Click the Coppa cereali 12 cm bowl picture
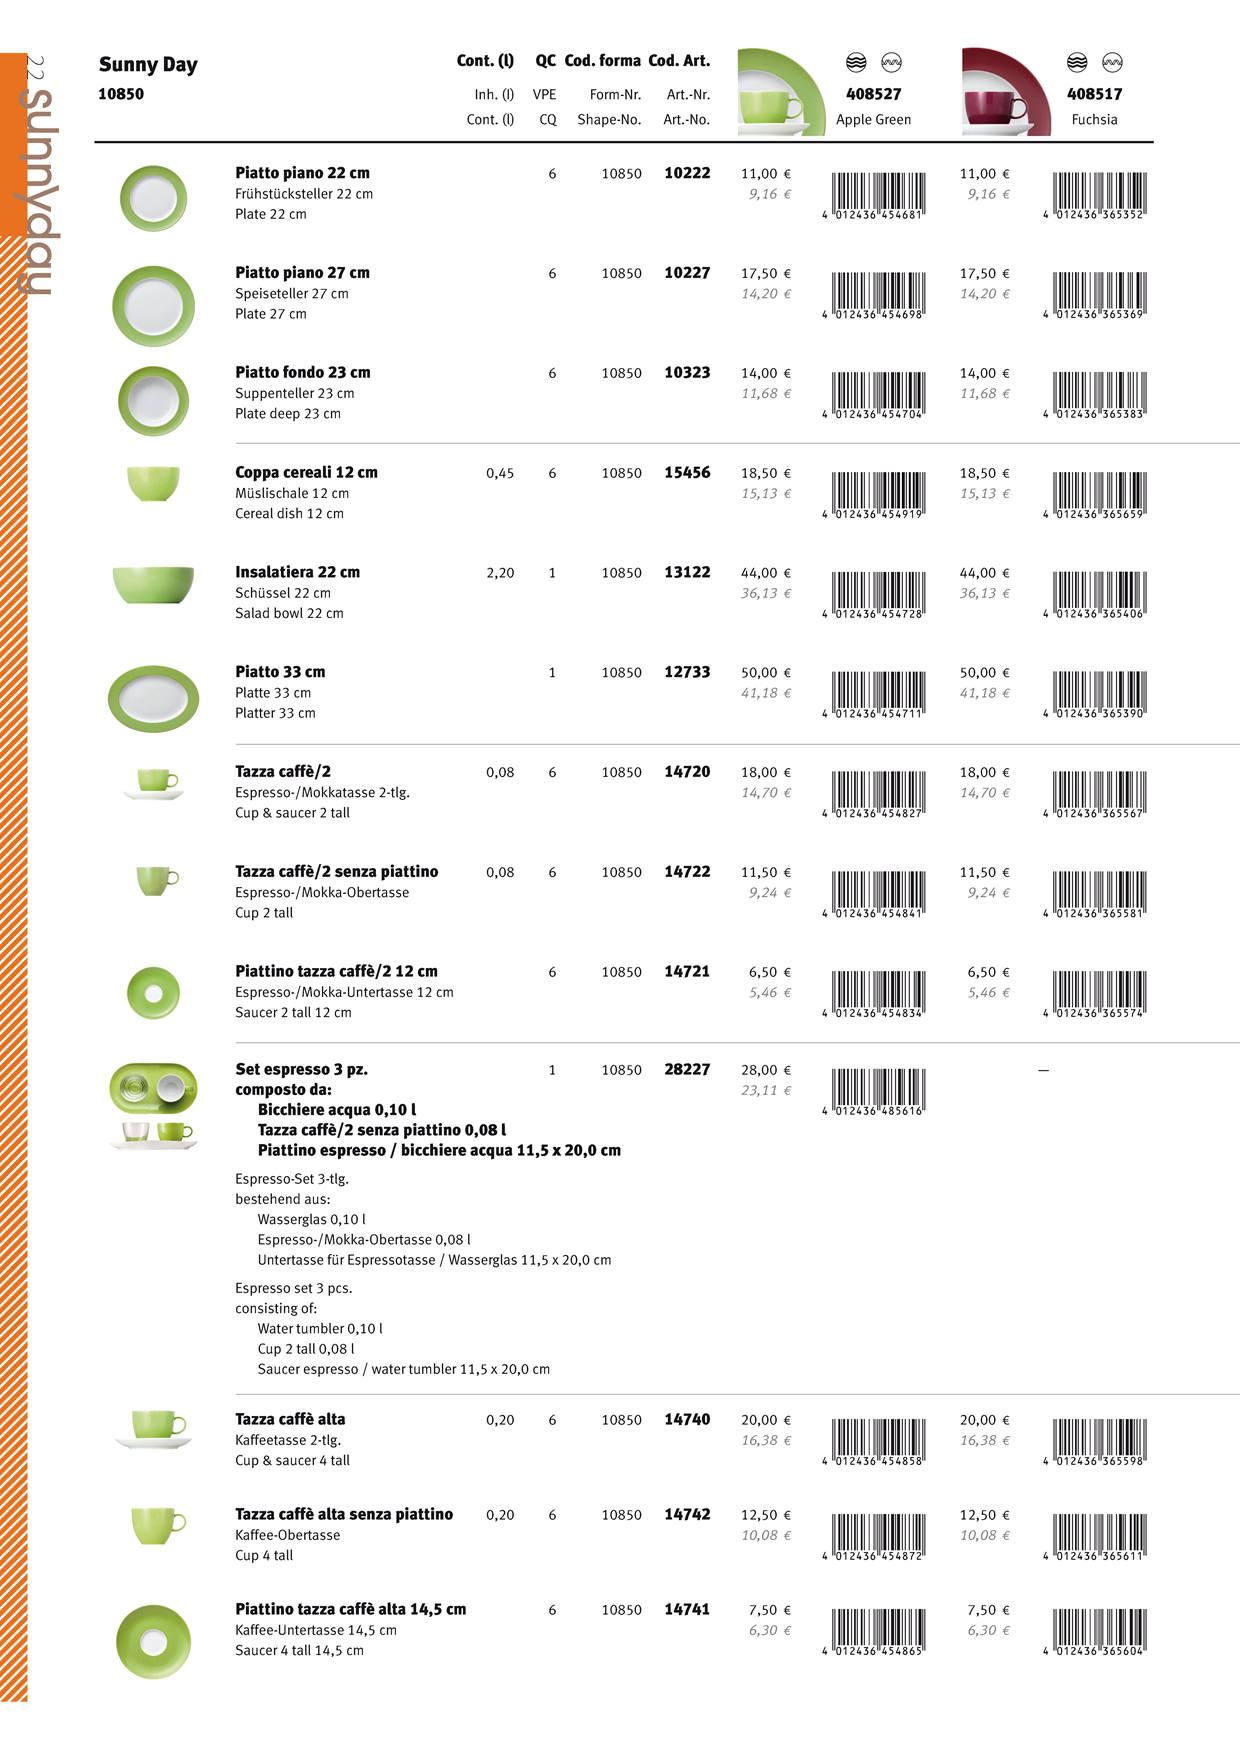 (154, 484)
